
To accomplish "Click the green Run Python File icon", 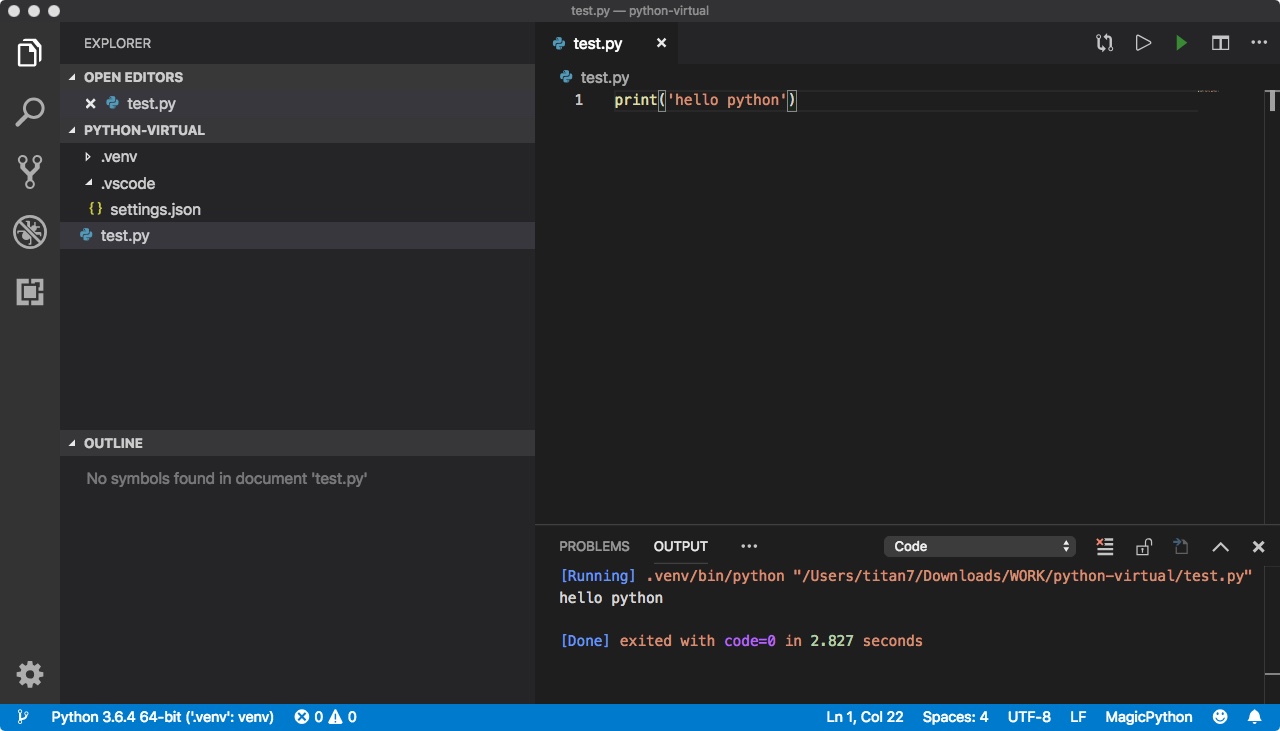I will pyautogui.click(x=1181, y=43).
